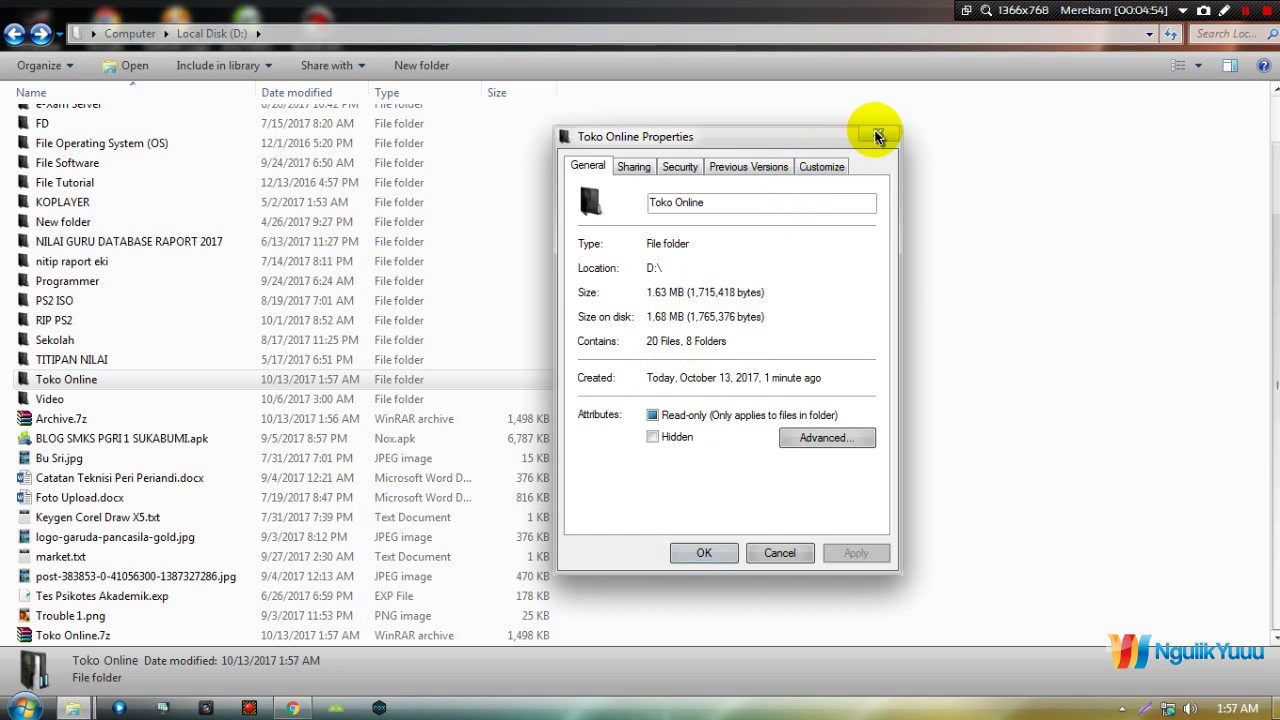
Task: Take a screenshot with the recorder camera icon
Action: 1204,10
